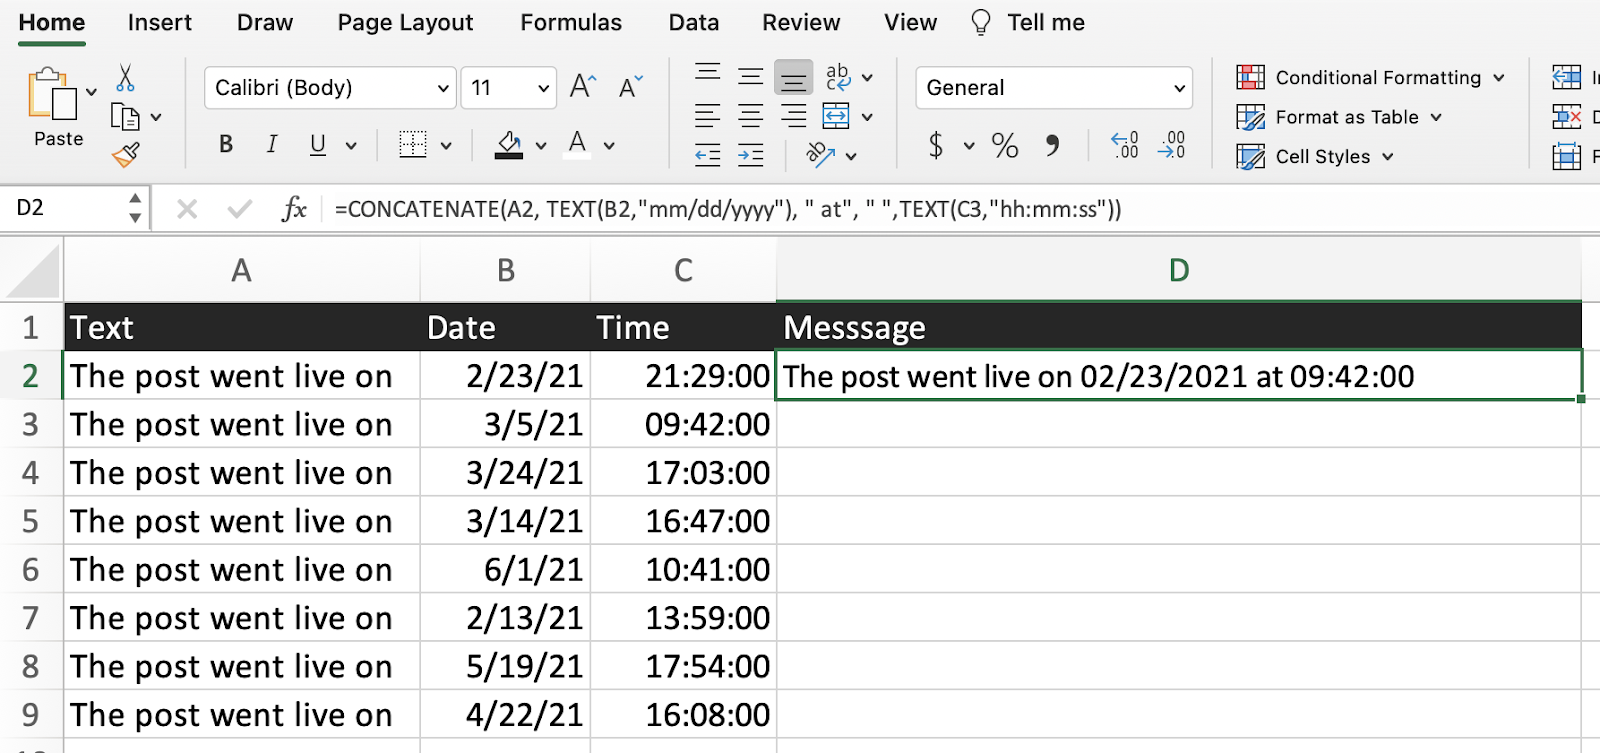Click the Cut scissors icon
Image resolution: width=1600 pixels, height=753 pixels.
125,78
